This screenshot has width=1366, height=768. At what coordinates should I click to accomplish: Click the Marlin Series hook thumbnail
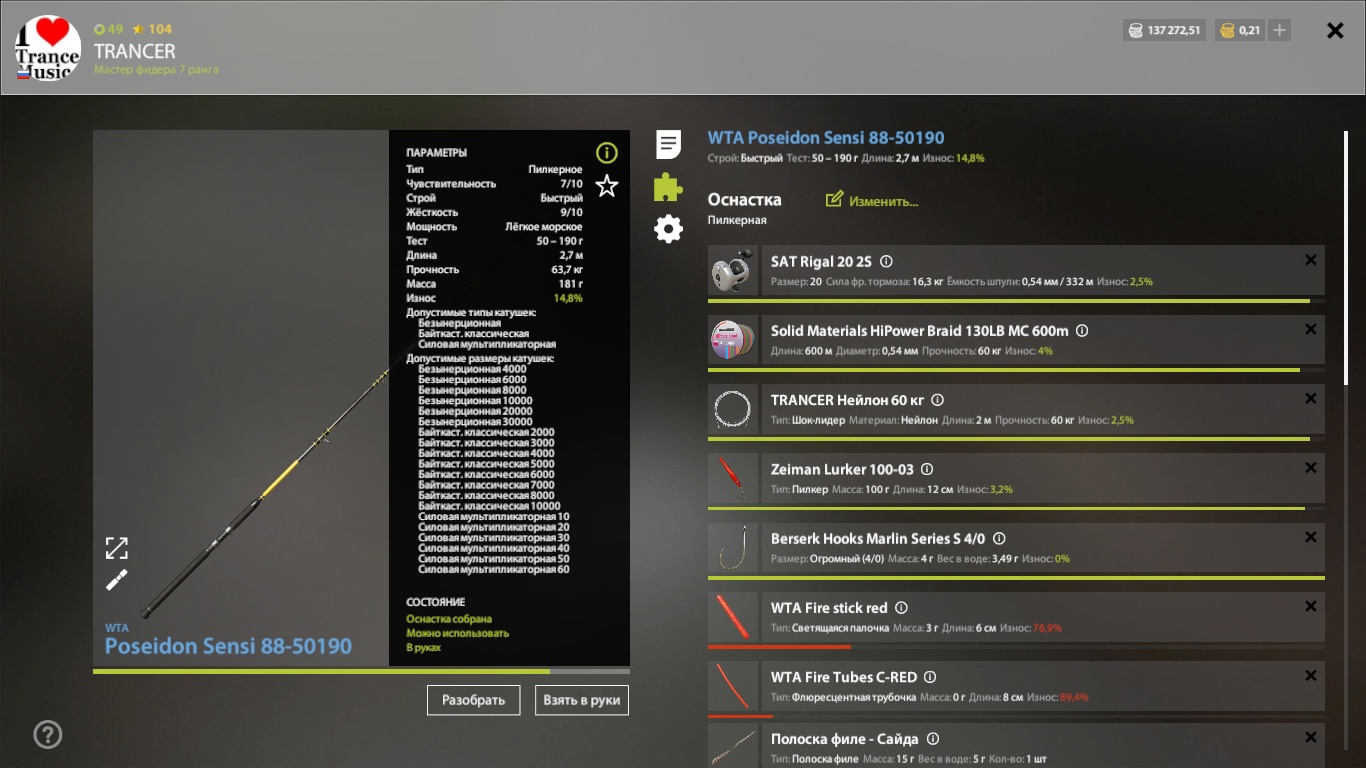(x=733, y=548)
